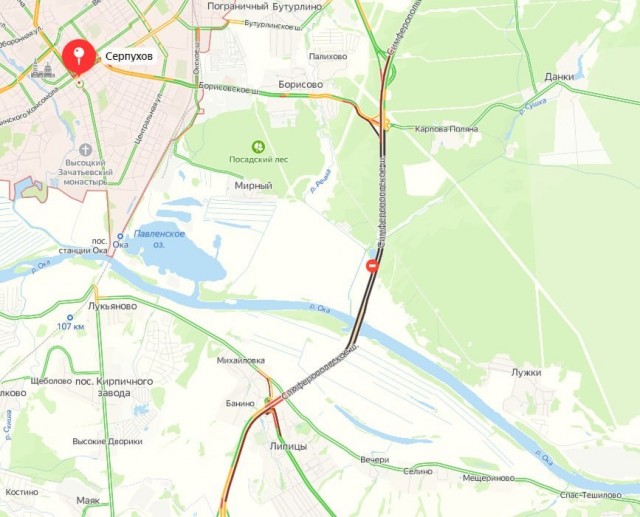Click the Высокие Дворики label
This screenshot has width=640, height=517.
(x=107, y=442)
